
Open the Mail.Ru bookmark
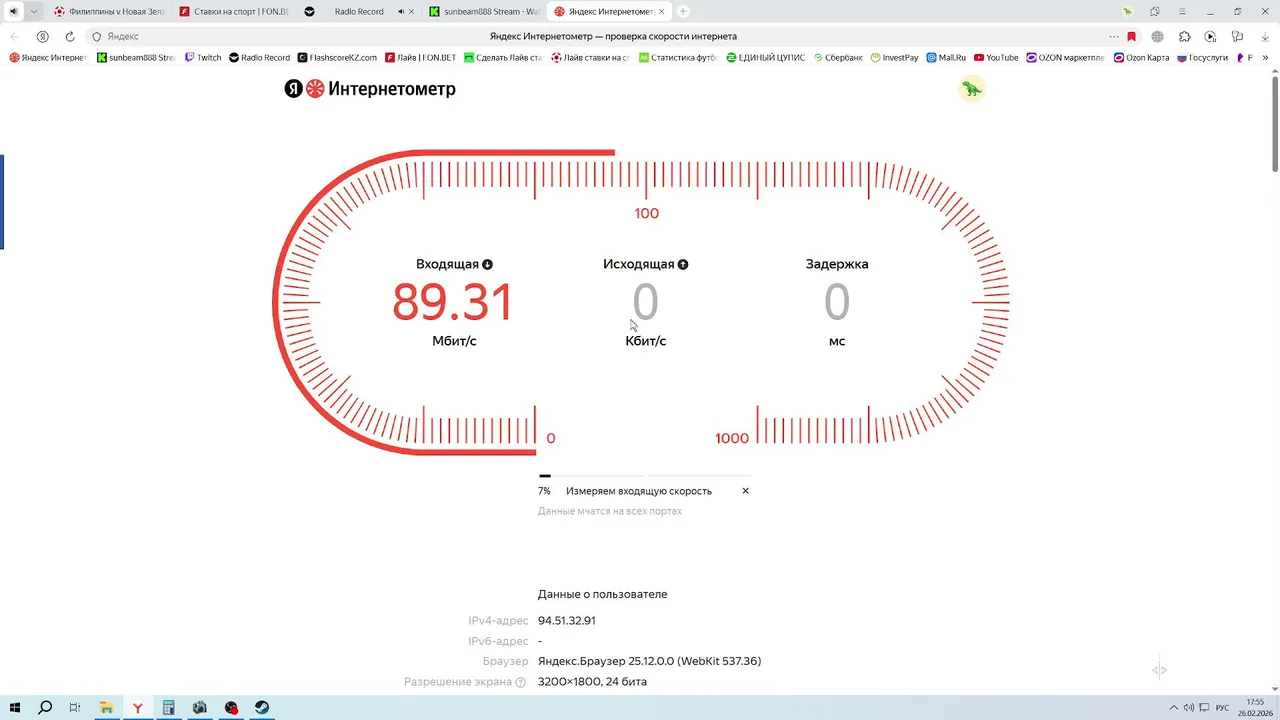tap(946, 57)
